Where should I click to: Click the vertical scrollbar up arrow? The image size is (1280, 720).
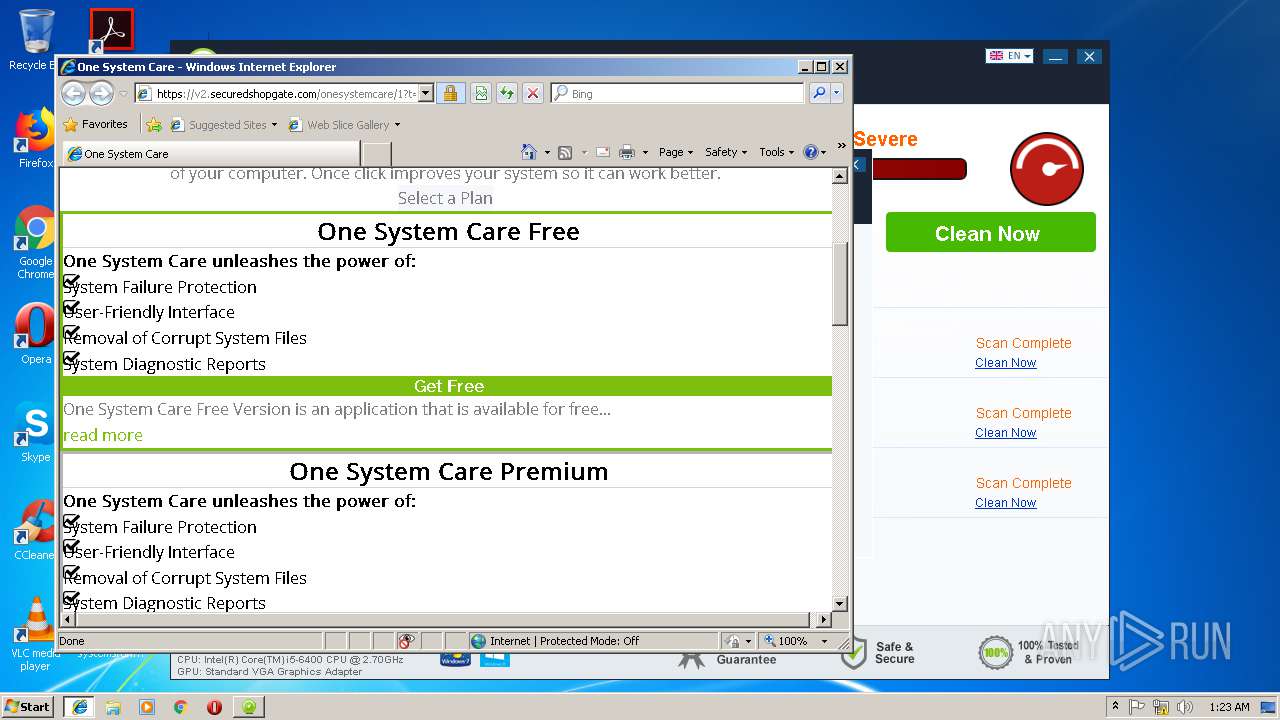[x=840, y=176]
